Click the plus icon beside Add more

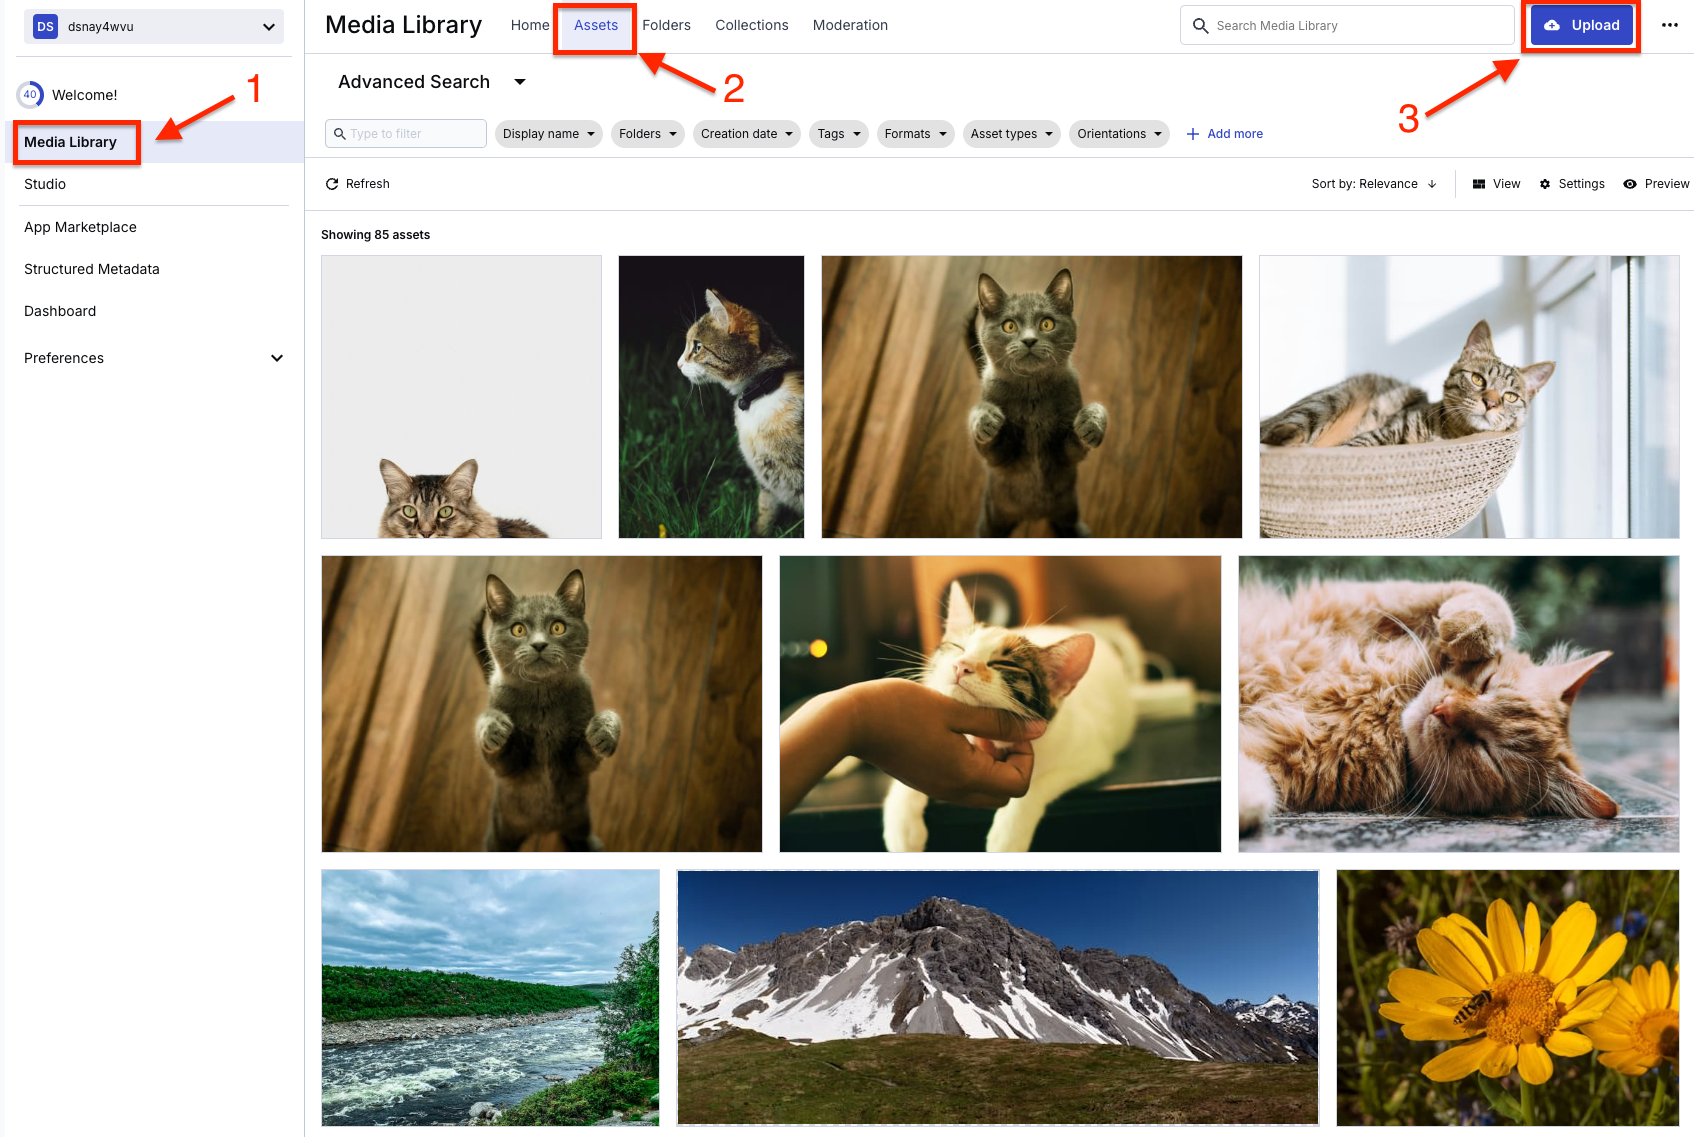point(1192,134)
